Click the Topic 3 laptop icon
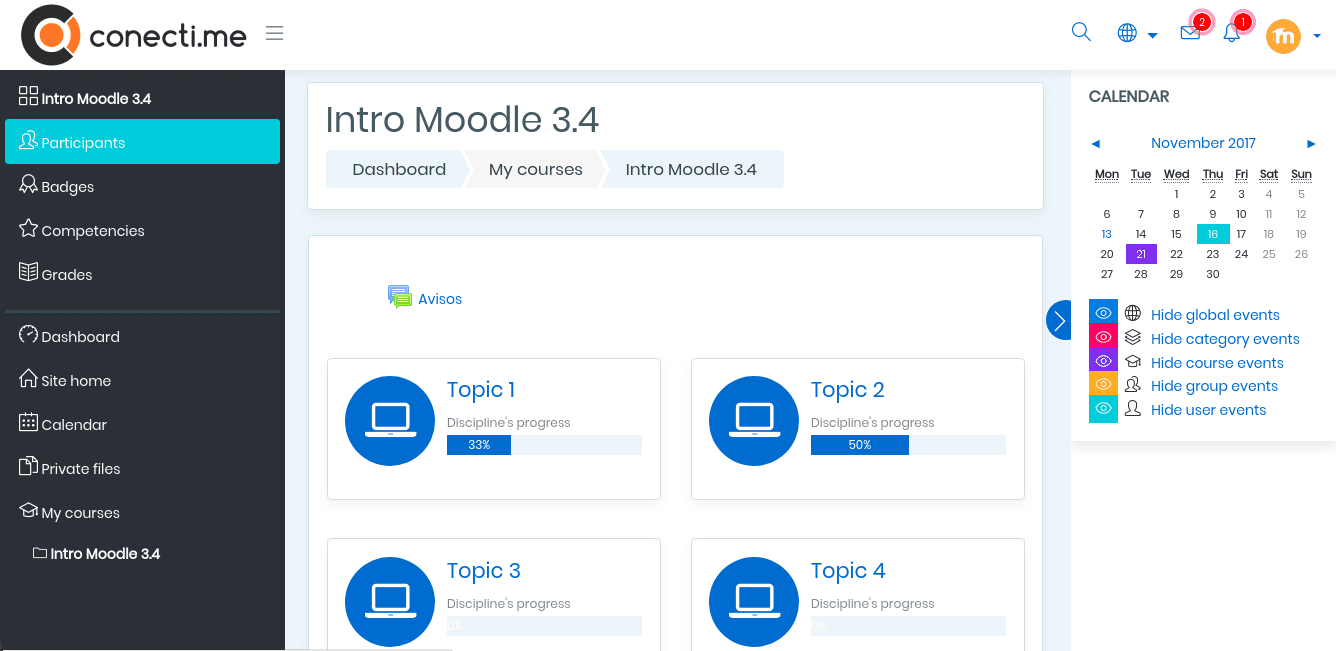Screen dimensions: 1336x651 point(390,602)
